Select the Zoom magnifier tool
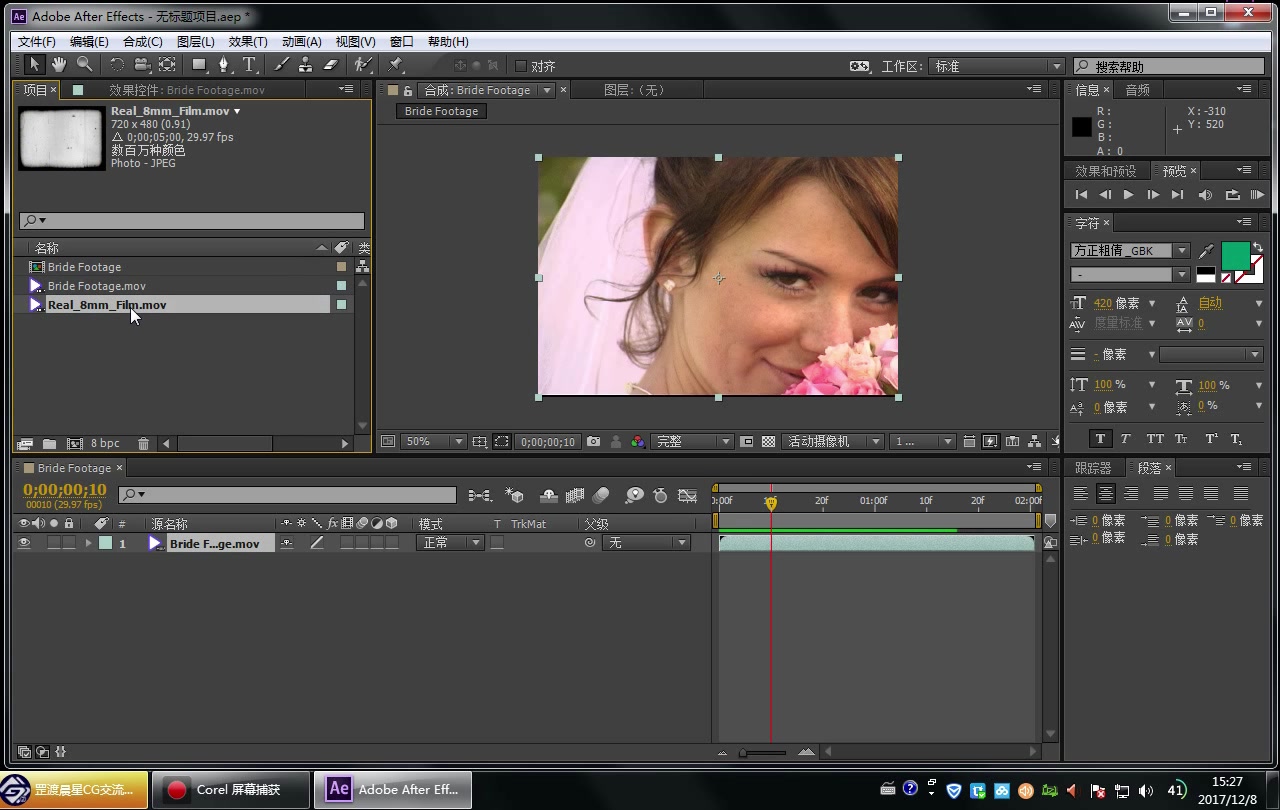 click(x=85, y=65)
